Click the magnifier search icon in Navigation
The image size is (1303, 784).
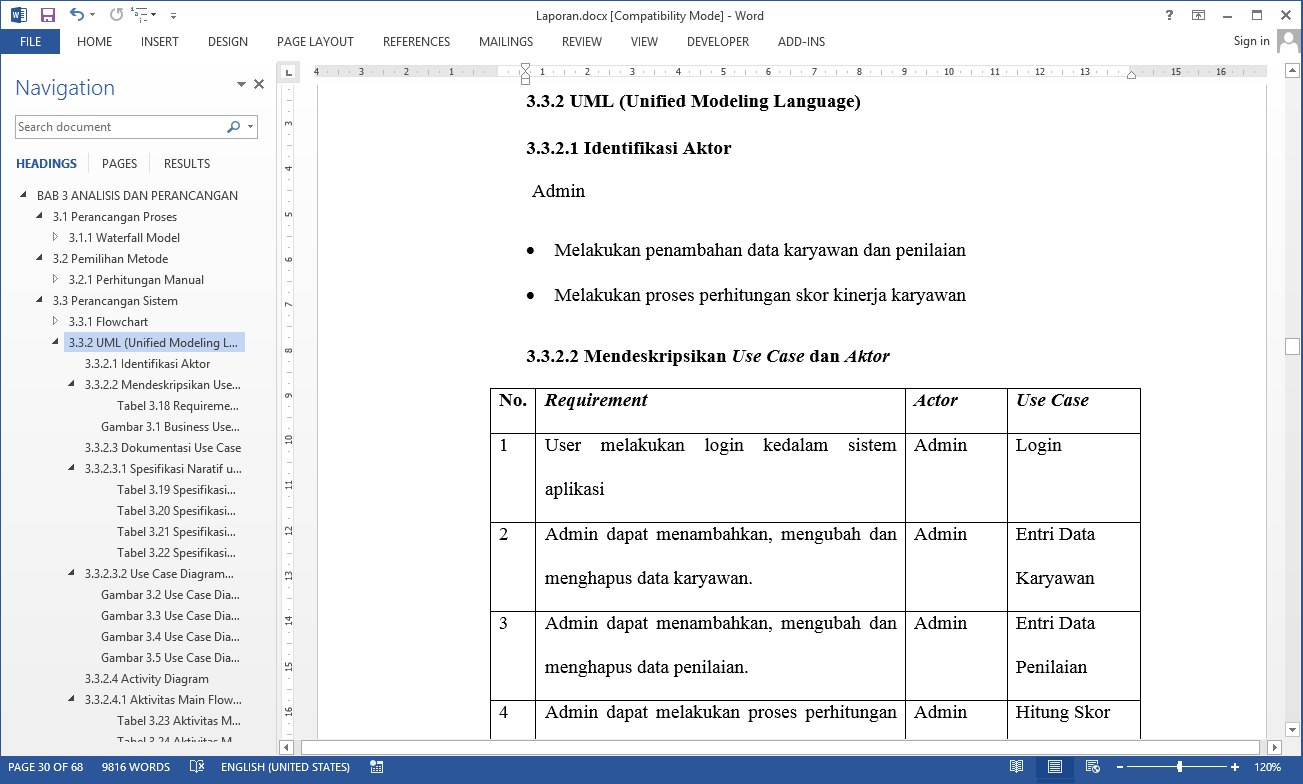[233, 127]
